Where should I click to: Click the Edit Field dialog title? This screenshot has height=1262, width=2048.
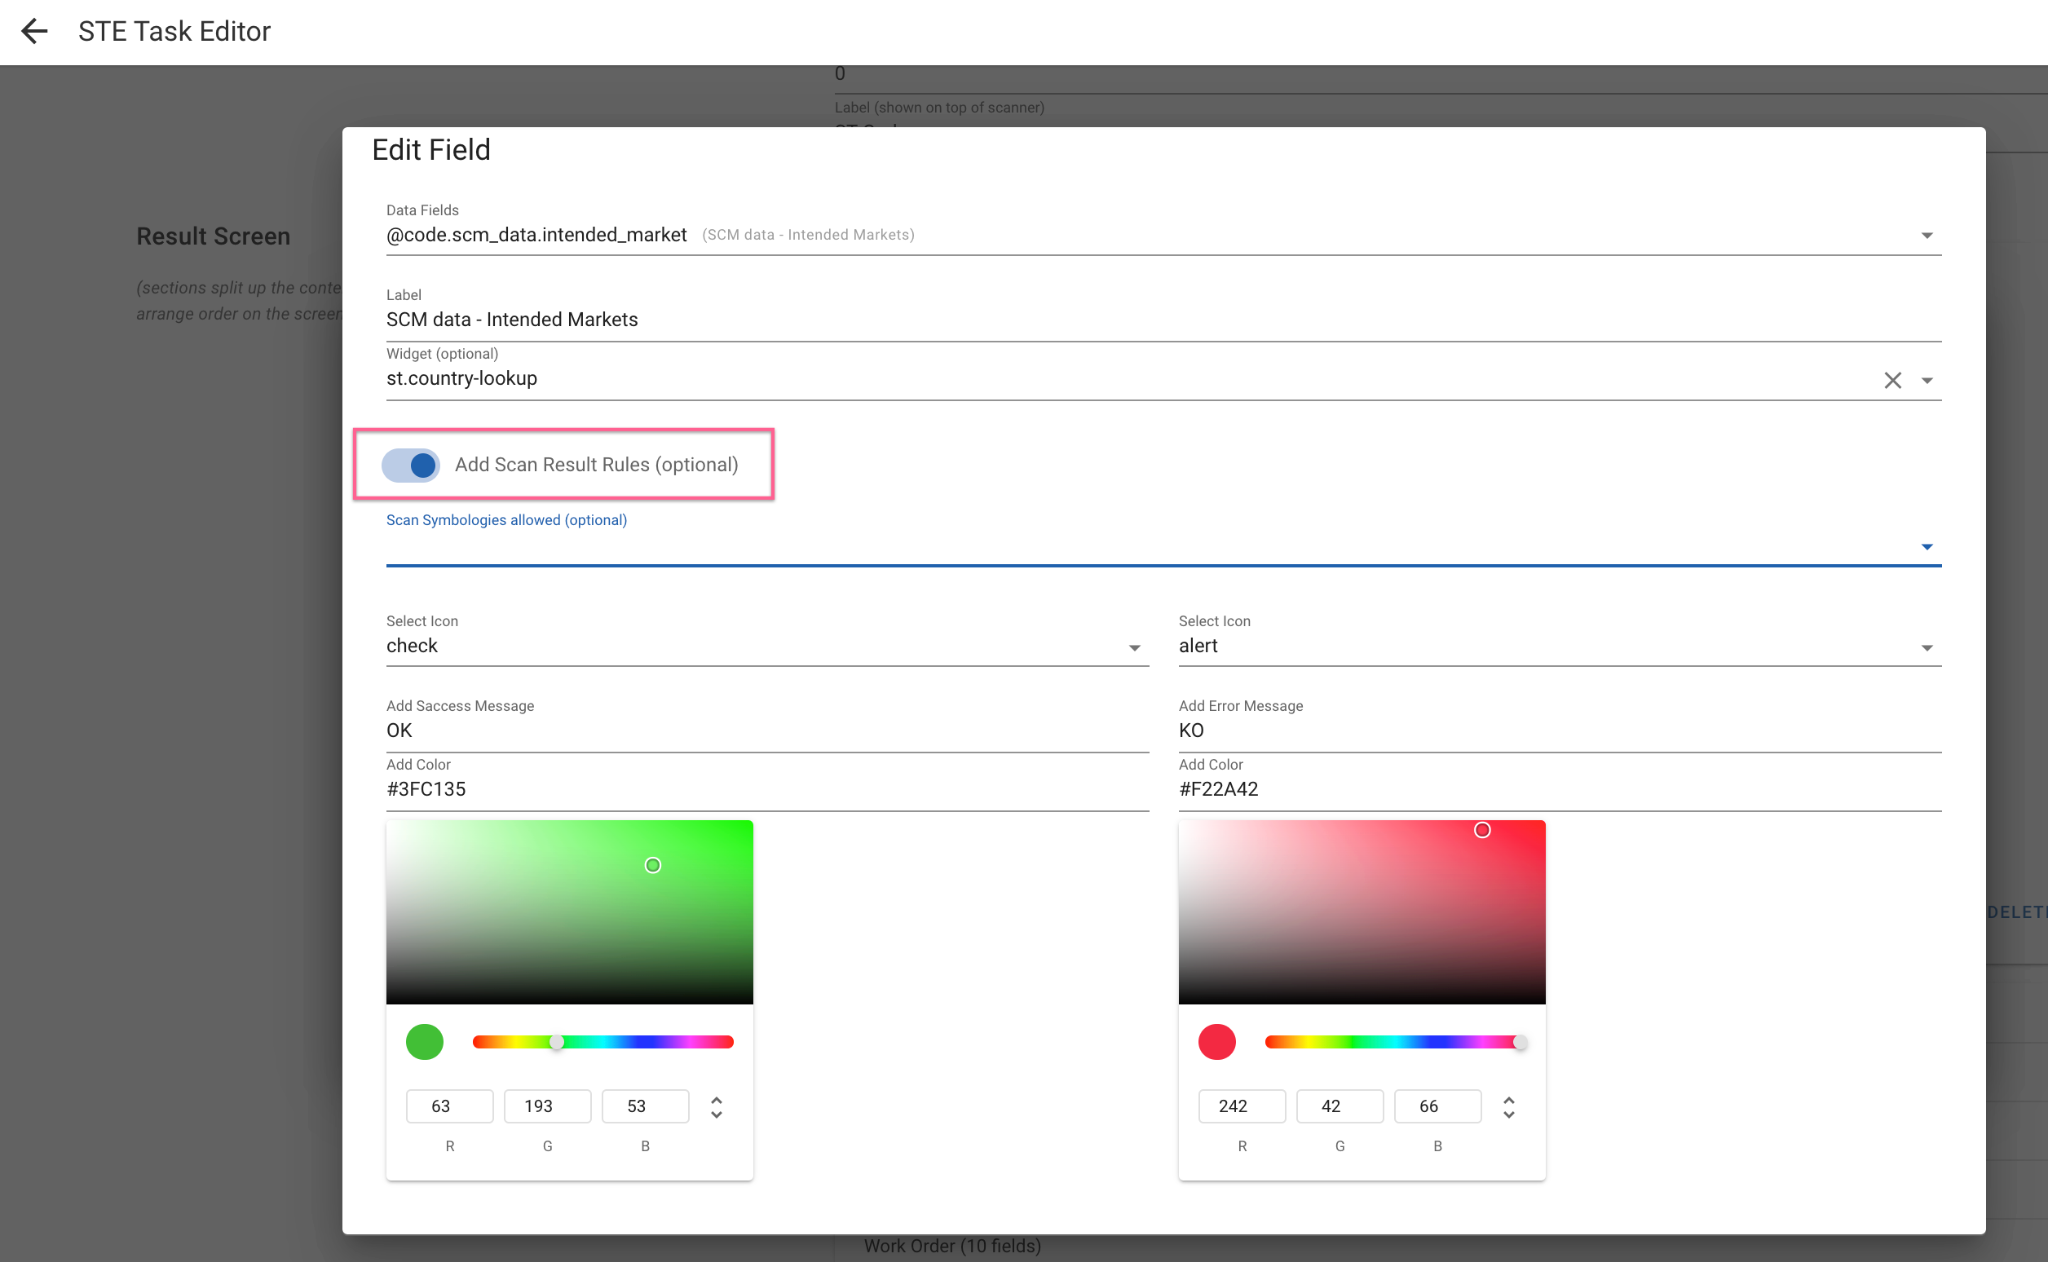pyautogui.click(x=431, y=150)
